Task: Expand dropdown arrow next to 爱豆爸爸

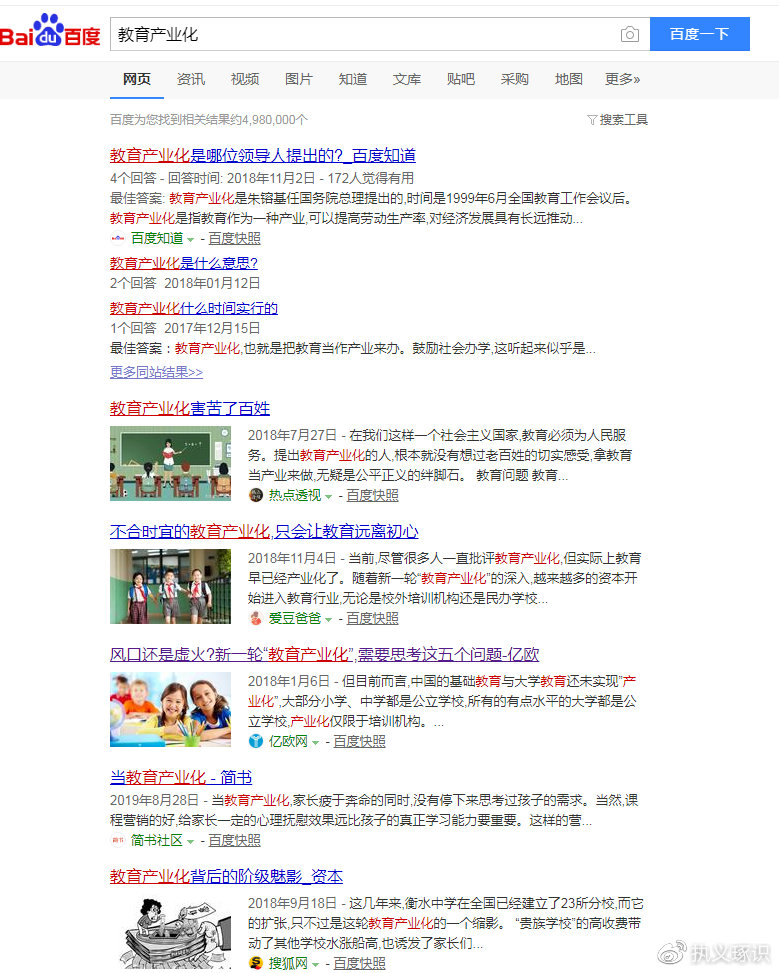Action: (328, 619)
